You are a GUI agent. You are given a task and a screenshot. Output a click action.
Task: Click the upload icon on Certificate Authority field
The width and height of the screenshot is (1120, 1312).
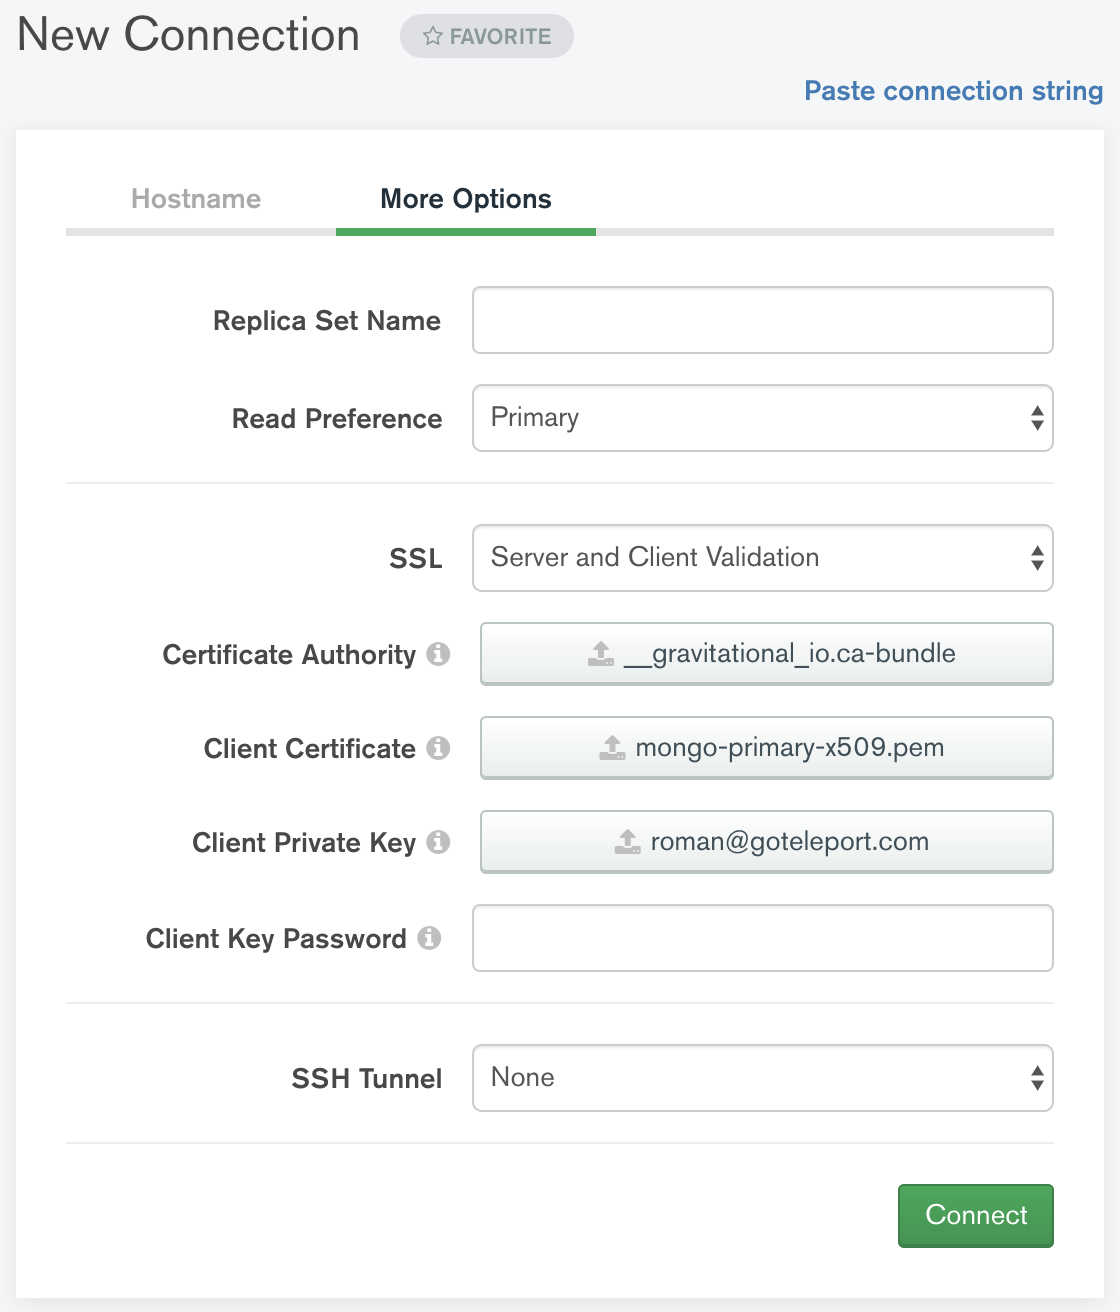coord(600,654)
